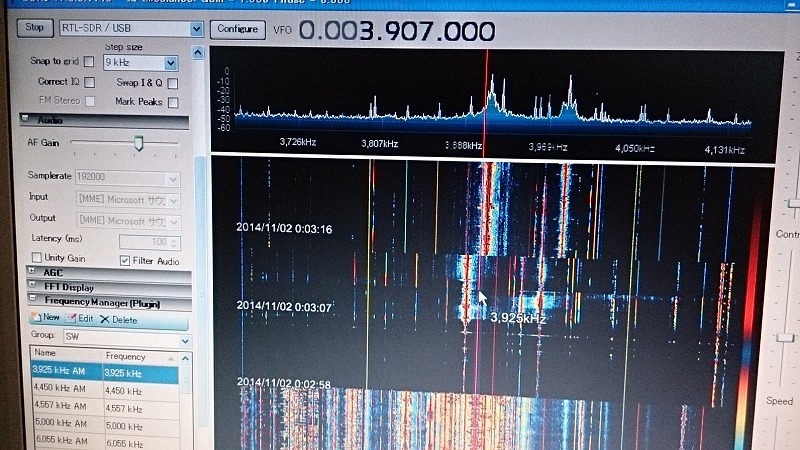Expand the AGC panel
This screenshot has height=450, width=800.
[109, 272]
